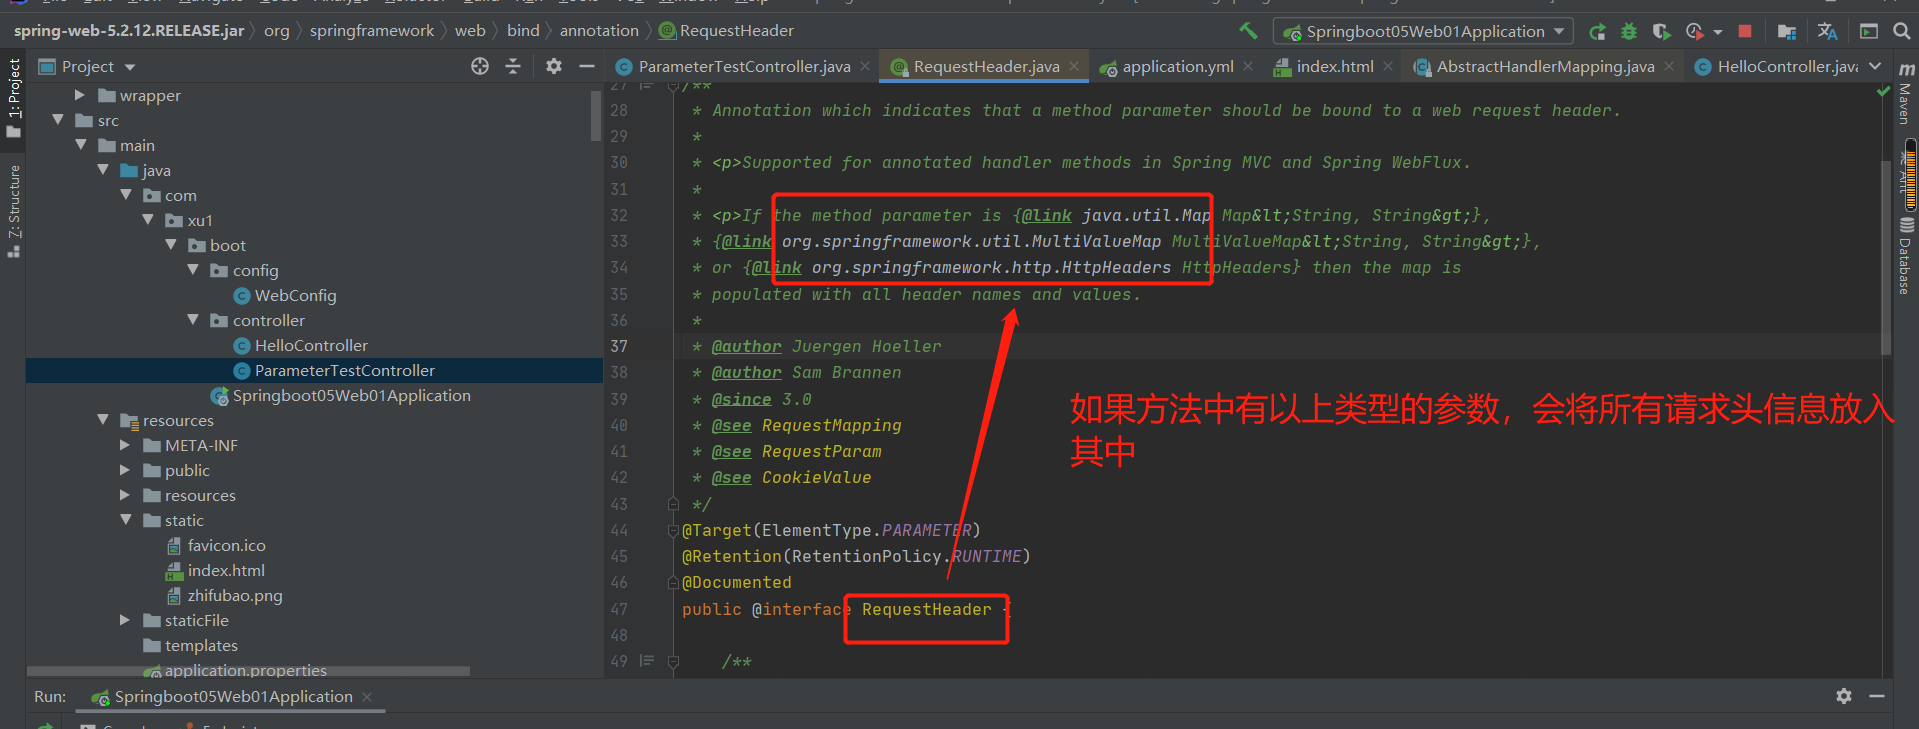The width and height of the screenshot is (1919, 729).
Task: Show the hidden editor tabs list
Action: [x=1875, y=66]
